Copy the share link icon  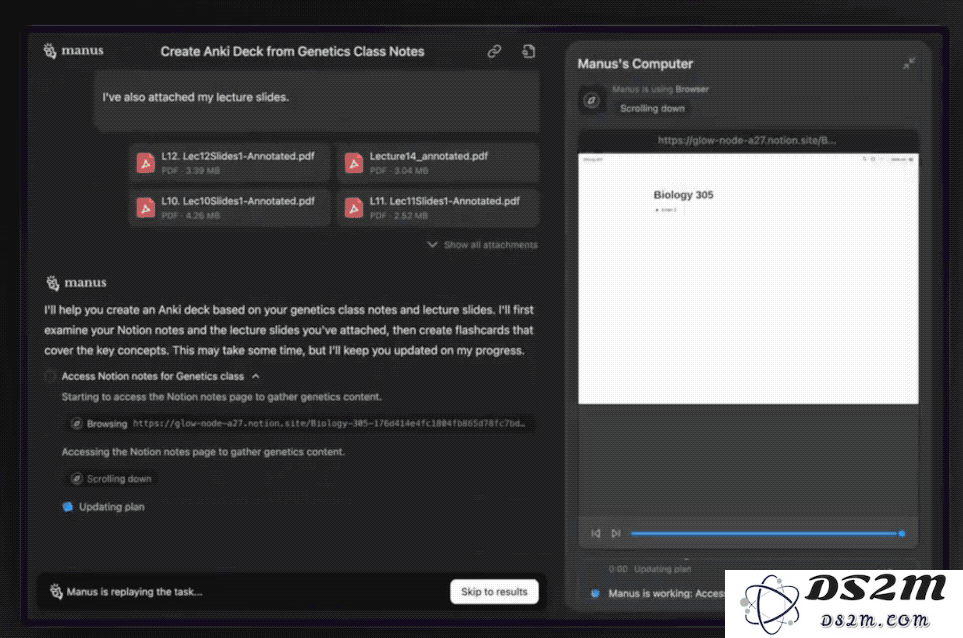pyautogui.click(x=494, y=52)
